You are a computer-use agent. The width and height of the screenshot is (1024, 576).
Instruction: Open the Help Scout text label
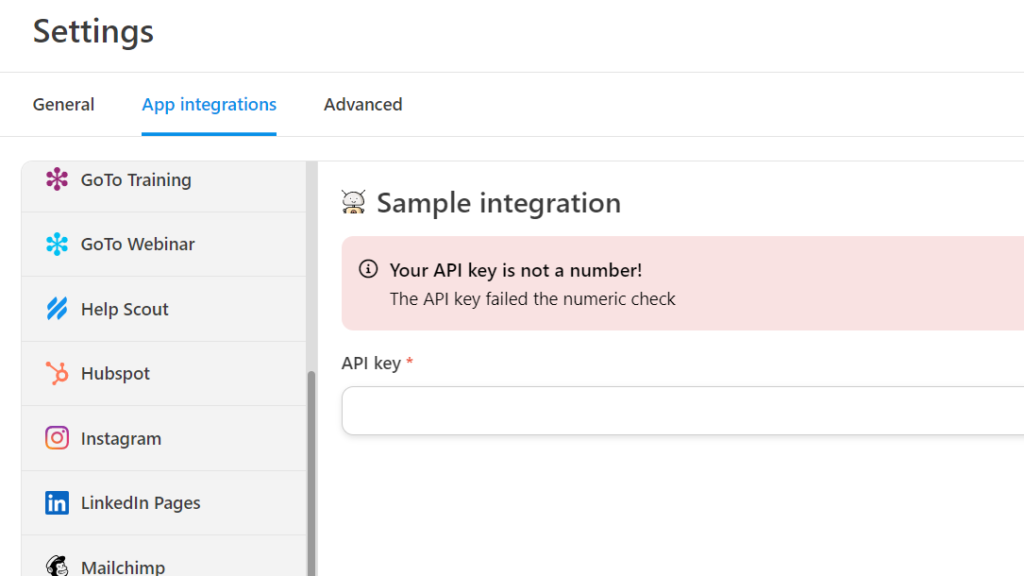pyautogui.click(x=124, y=310)
